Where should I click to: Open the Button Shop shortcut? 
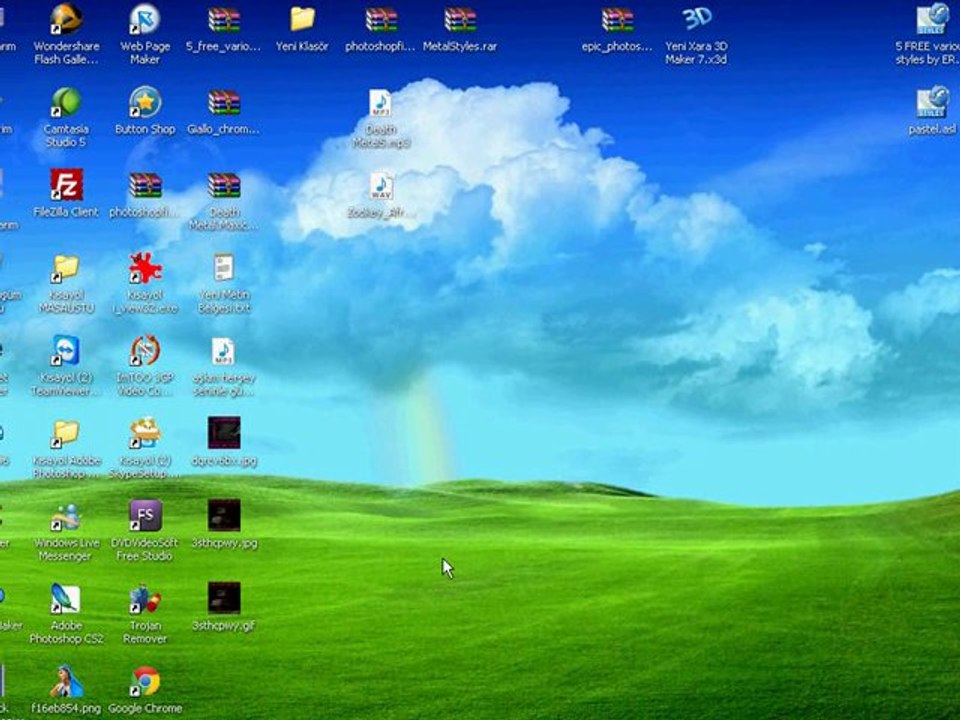pos(145,102)
